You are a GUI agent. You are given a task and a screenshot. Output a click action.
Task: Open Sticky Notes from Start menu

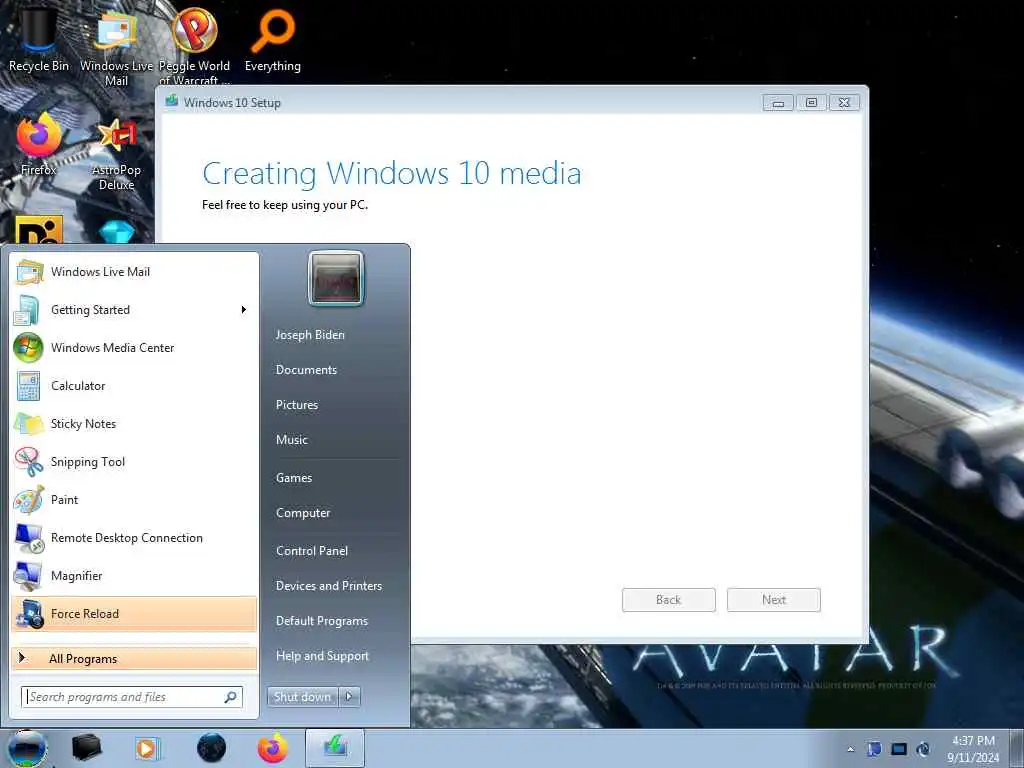[134, 424]
